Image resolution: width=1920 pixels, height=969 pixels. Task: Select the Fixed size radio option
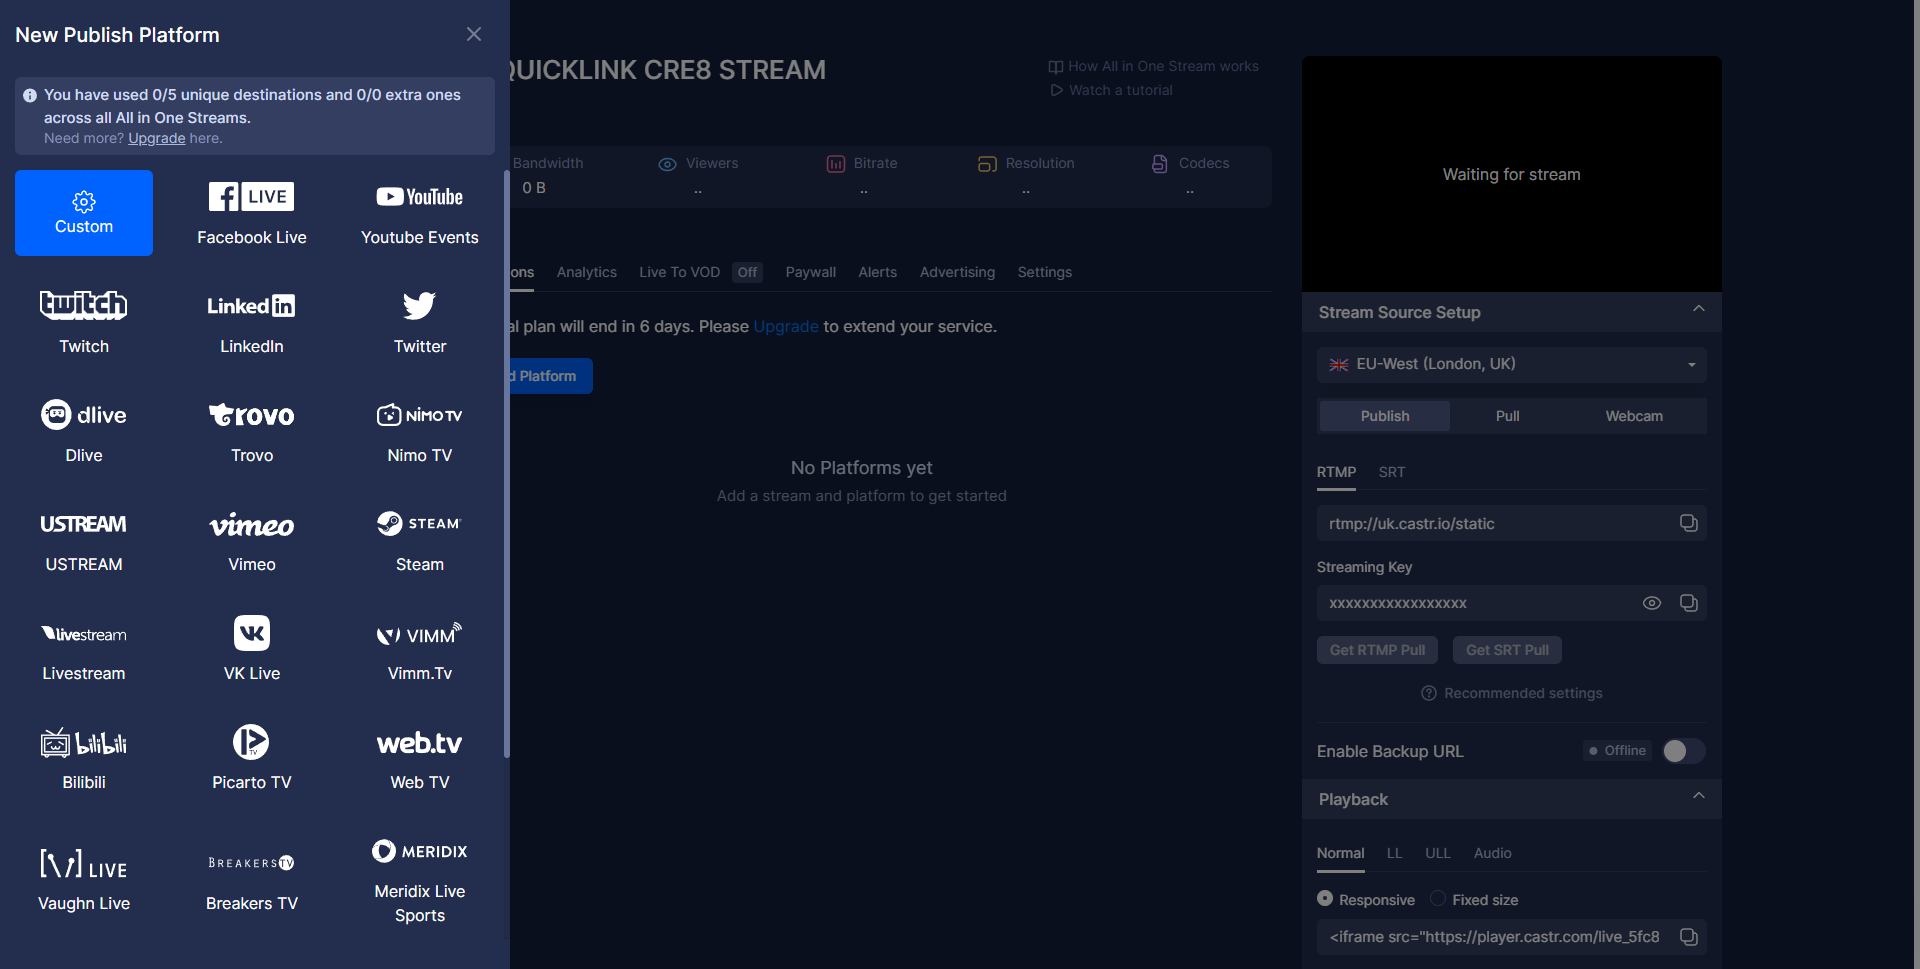click(1438, 899)
